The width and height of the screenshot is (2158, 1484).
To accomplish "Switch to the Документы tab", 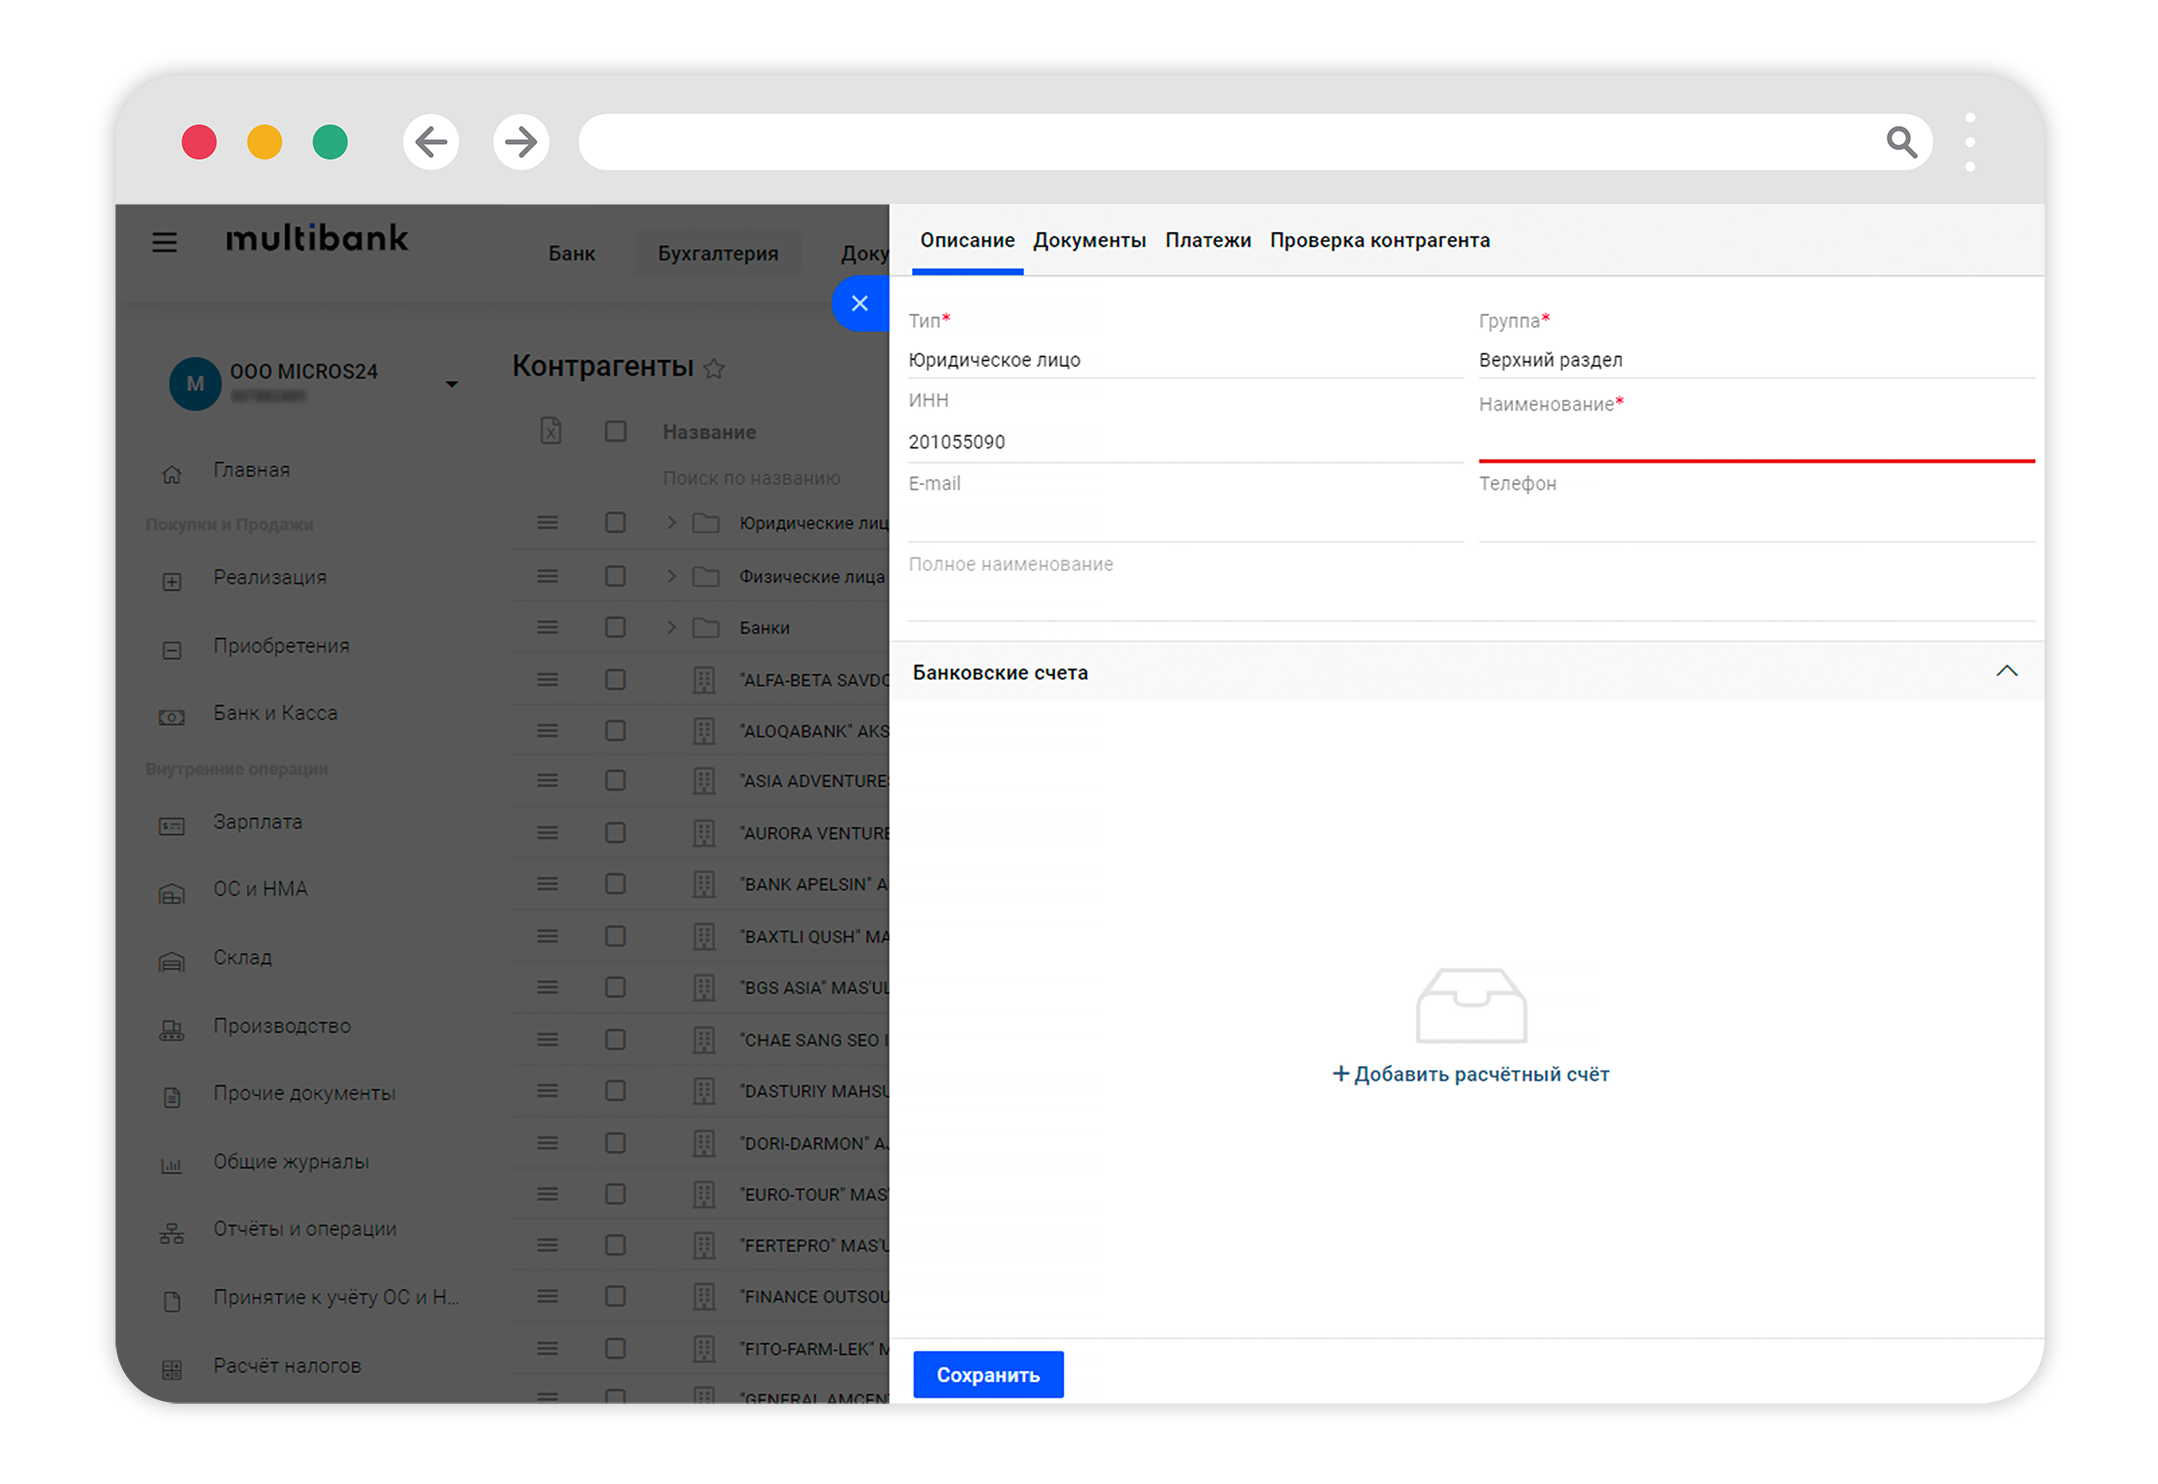I will pos(1089,240).
